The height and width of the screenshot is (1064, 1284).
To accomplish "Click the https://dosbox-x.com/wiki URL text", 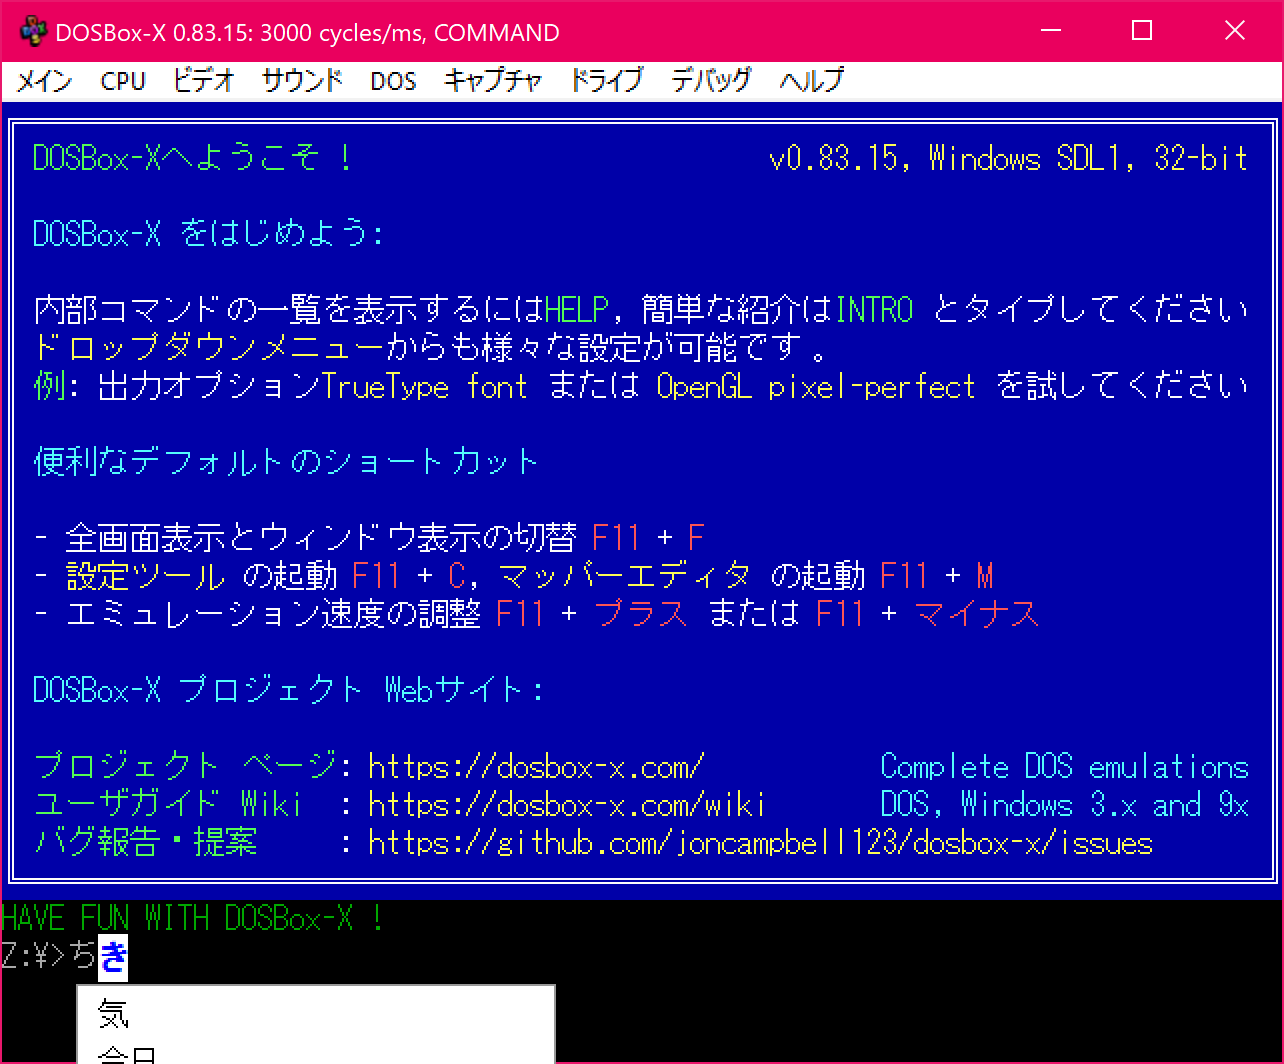I will 567,805.
